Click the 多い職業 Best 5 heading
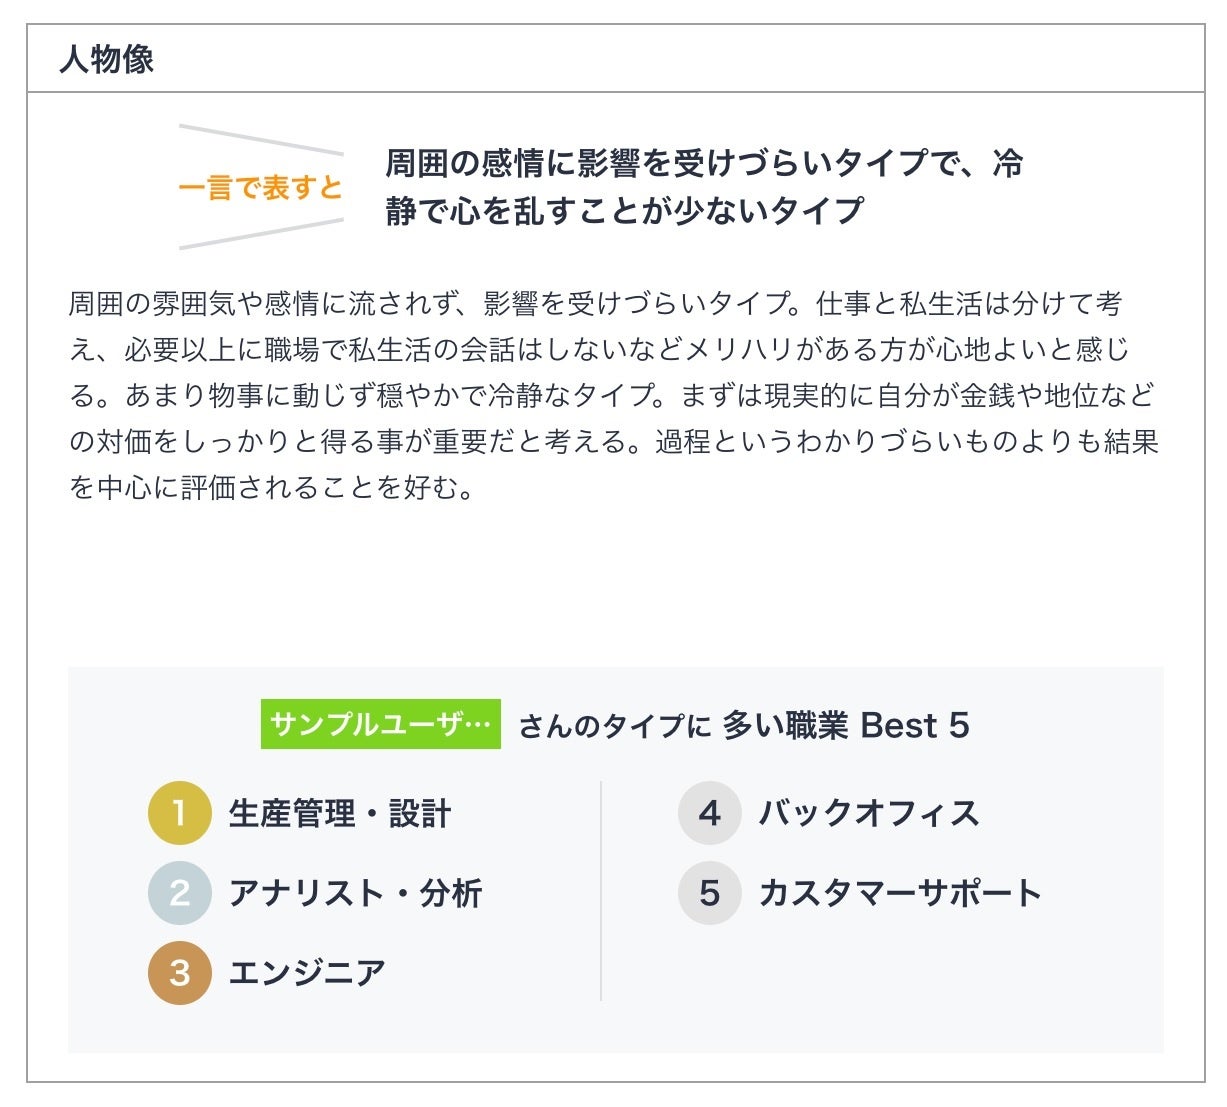 coord(846,726)
